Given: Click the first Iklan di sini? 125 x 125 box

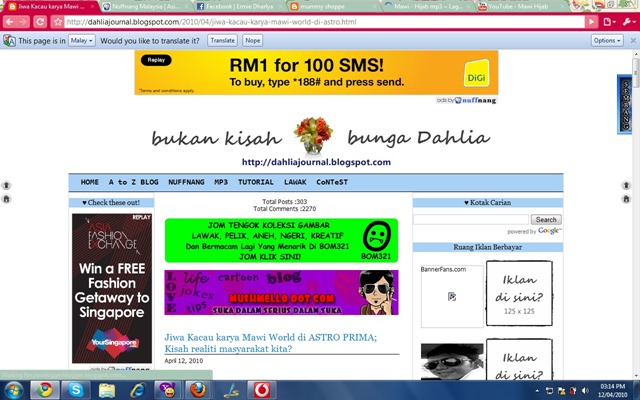Looking at the screenshot, I should (x=519, y=293).
